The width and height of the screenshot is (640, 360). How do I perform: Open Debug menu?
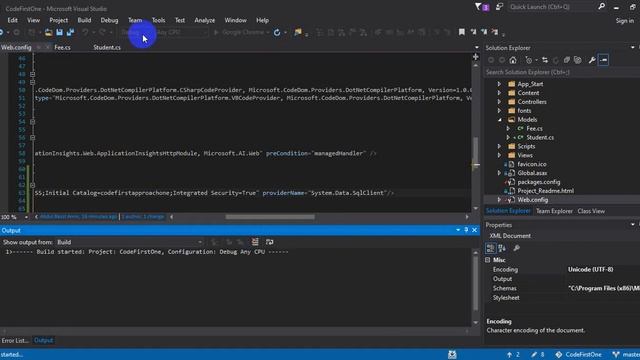pos(109,20)
